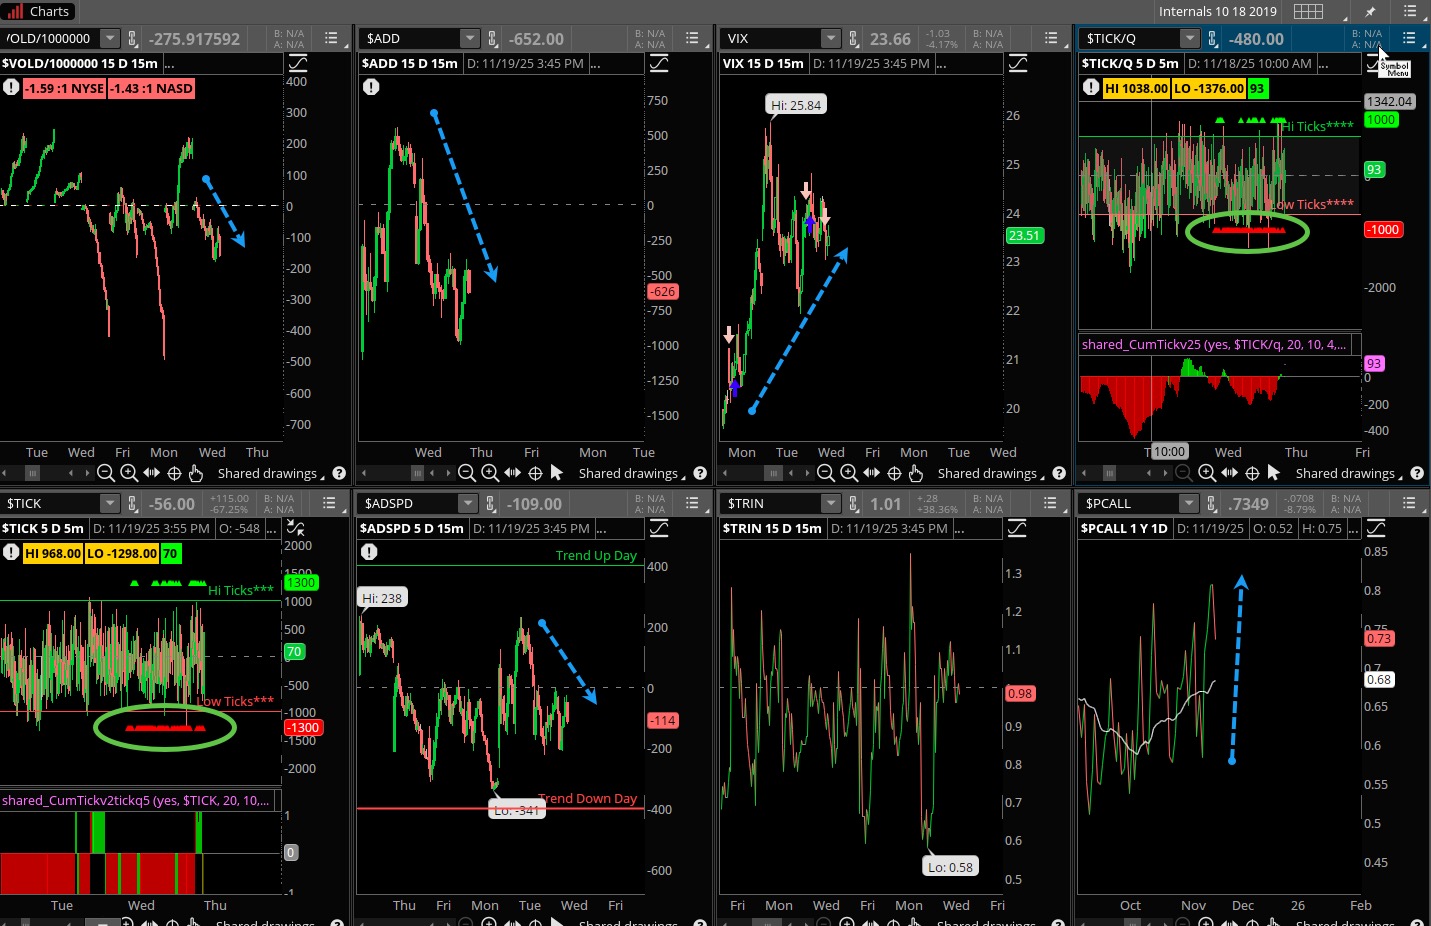Screen dimensions: 1431x926
Task: Click the $ADD chart alert exclamation icon
Action: 371,87
